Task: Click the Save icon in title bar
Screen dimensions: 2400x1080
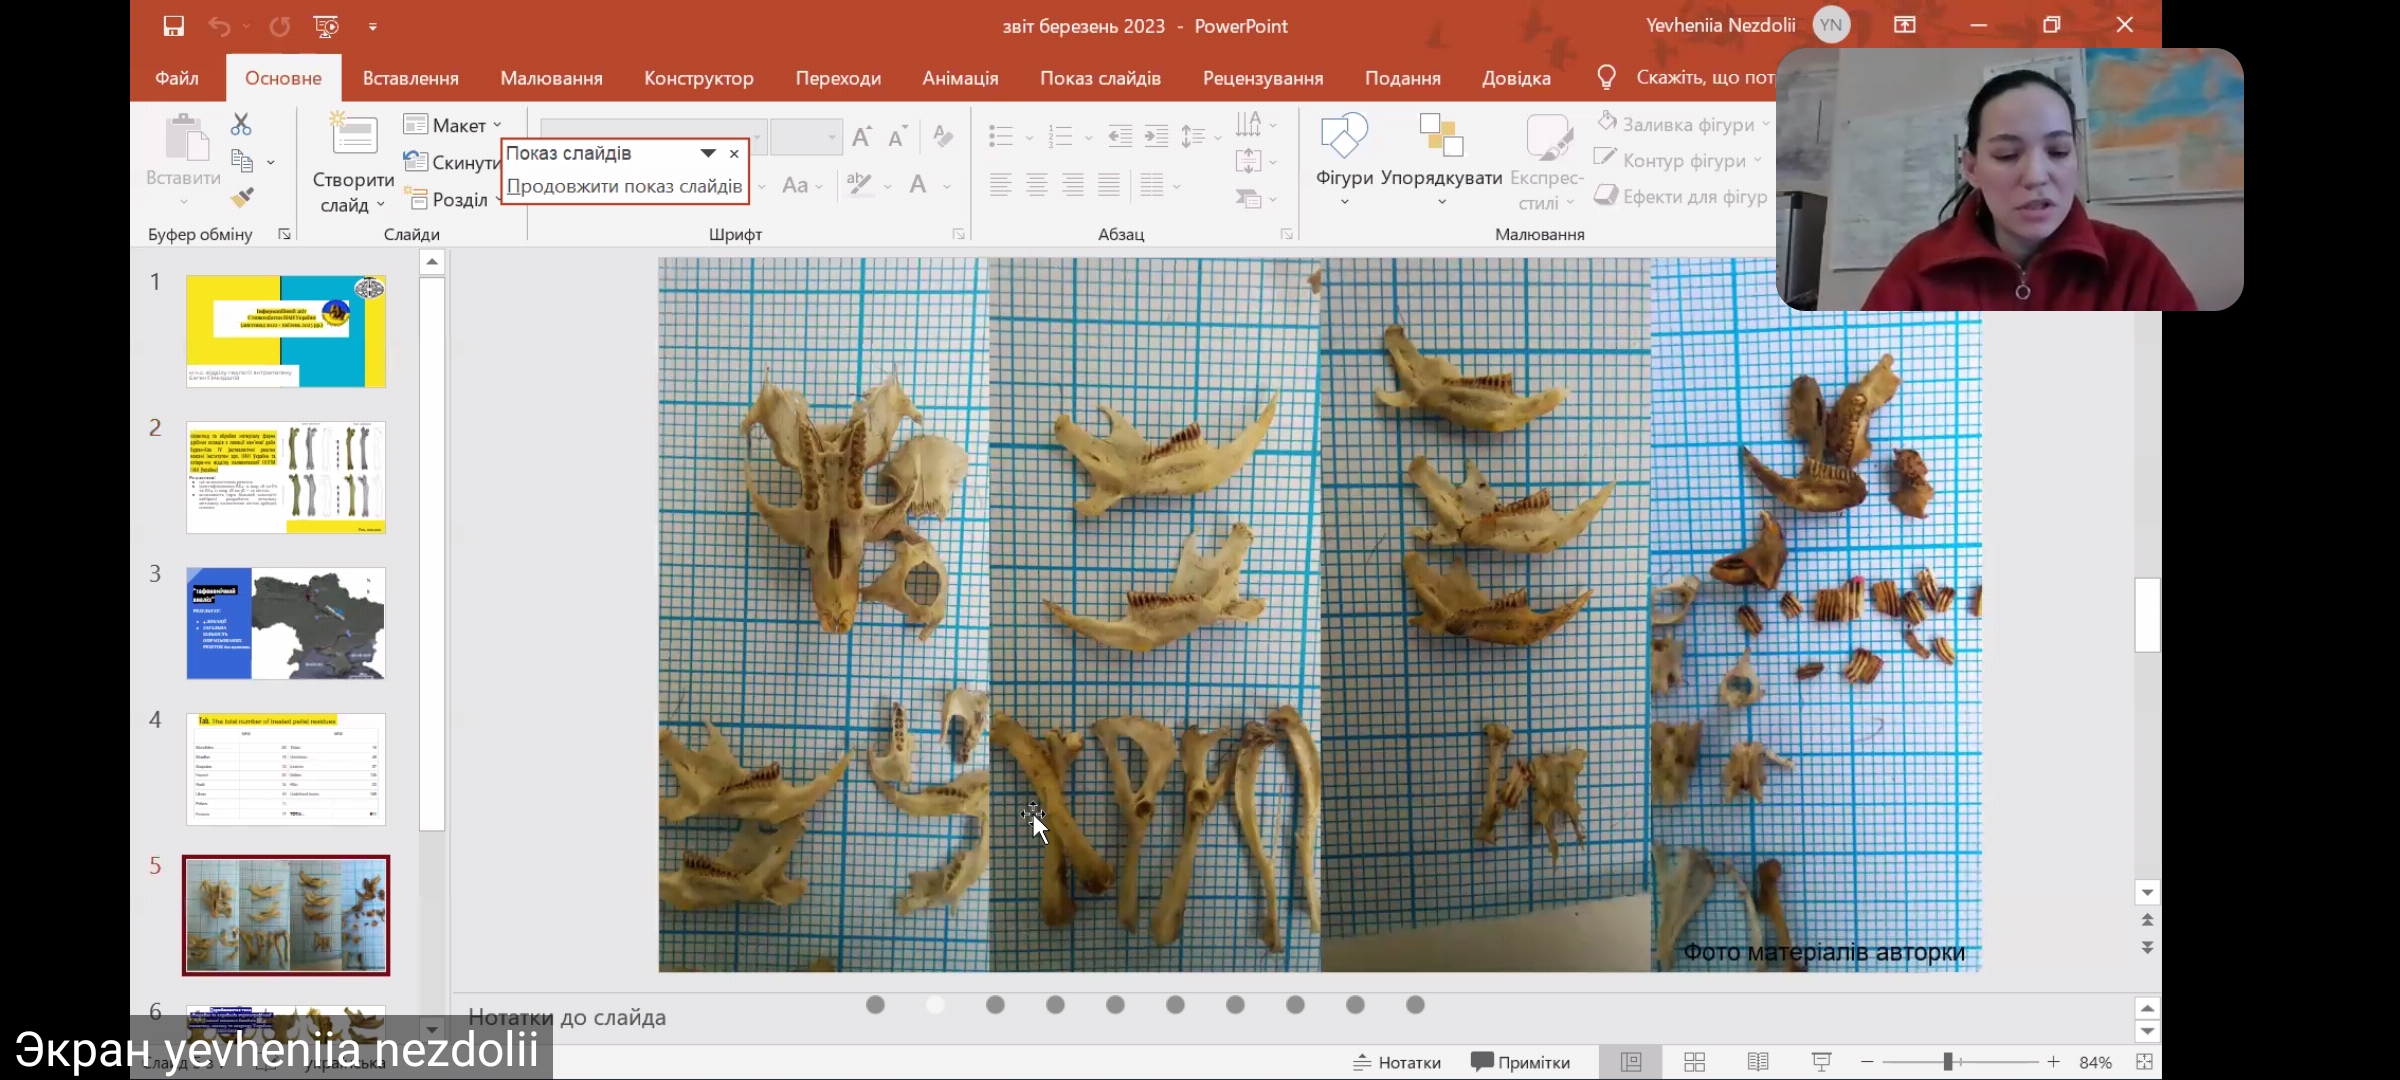Action: coord(174,26)
